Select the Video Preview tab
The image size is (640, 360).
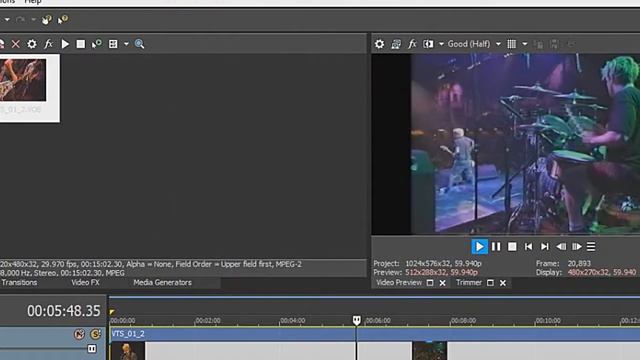coord(399,282)
